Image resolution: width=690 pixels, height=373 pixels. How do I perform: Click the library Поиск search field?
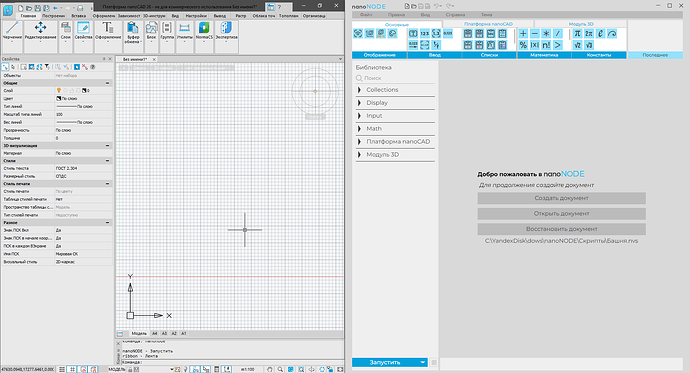point(395,78)
